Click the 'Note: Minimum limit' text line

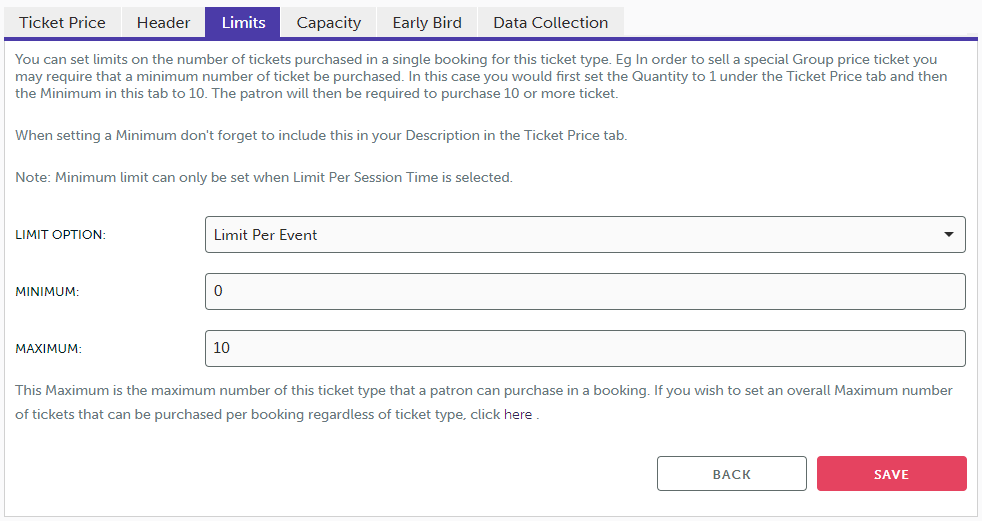click(x=264, y=178)
